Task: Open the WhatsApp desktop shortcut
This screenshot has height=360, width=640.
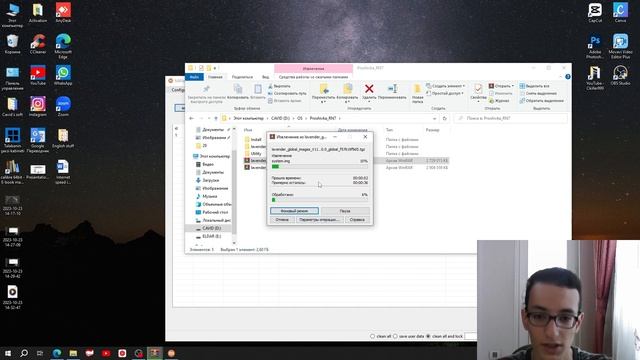Action: pyautogui.click(x=63, y=76)
